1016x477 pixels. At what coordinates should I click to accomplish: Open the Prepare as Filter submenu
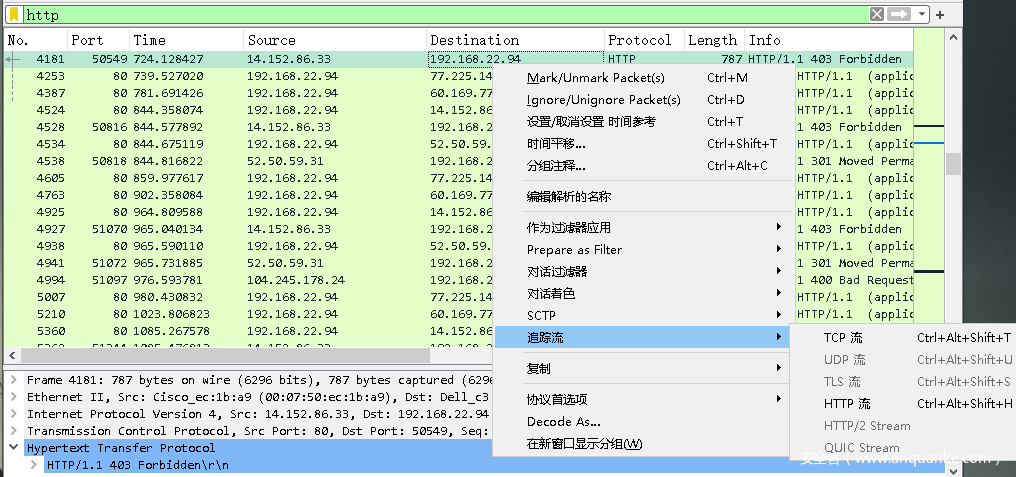coord(574,250)
